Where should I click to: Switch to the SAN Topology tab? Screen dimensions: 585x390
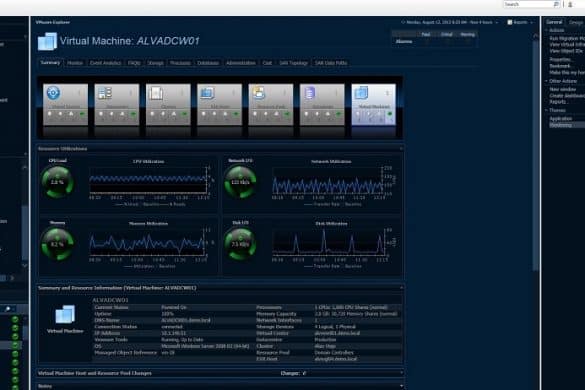coord(294,63)
